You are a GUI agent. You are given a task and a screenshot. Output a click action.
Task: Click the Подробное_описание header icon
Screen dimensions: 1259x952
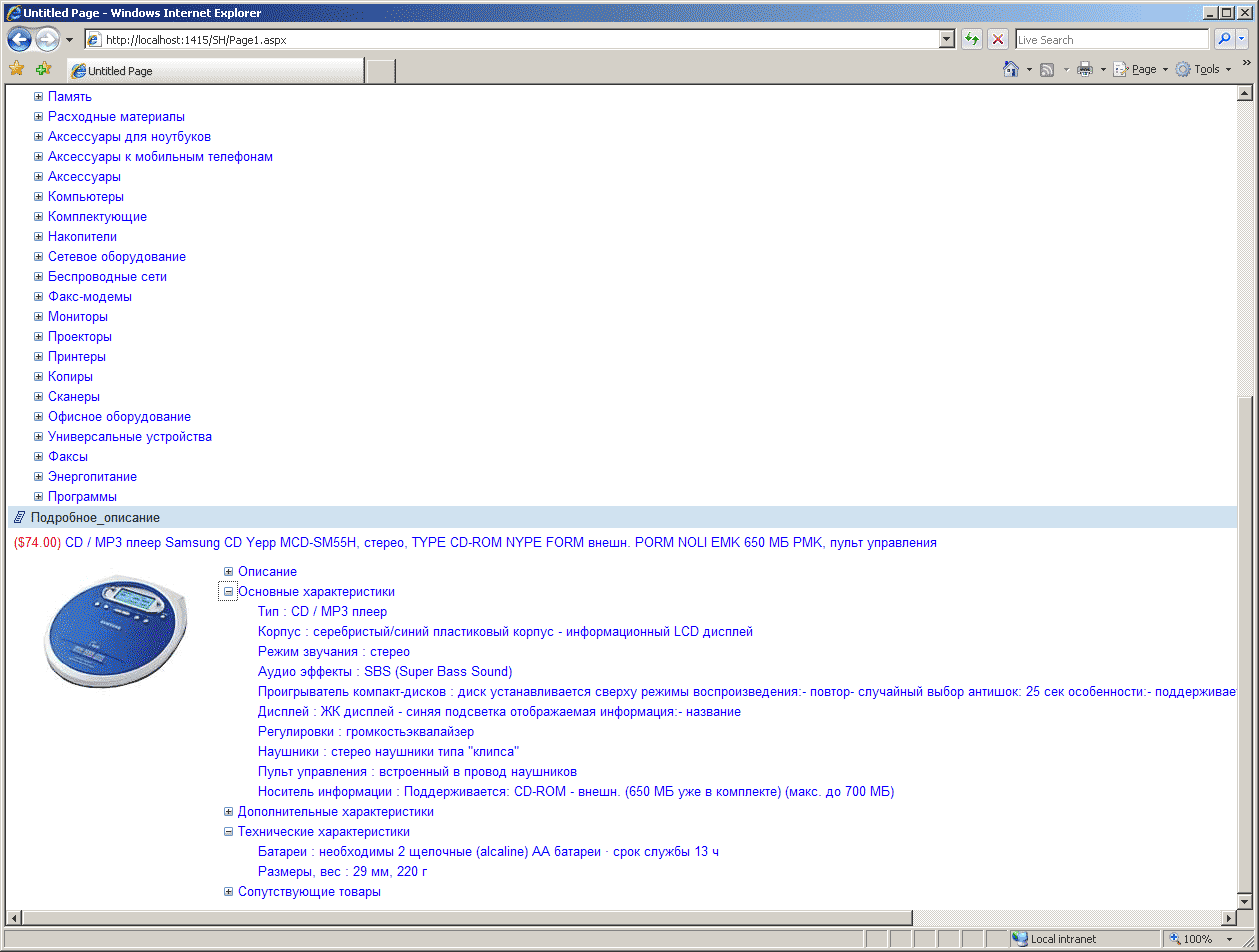19,517
